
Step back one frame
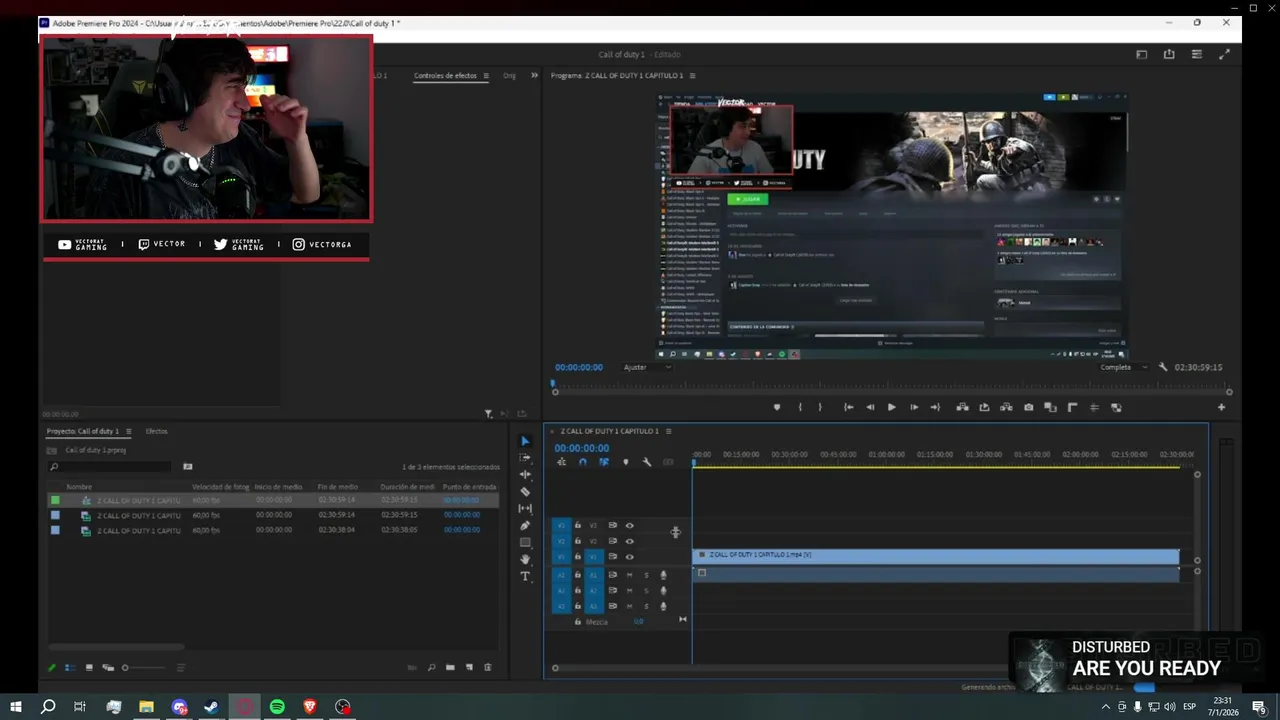870,407
